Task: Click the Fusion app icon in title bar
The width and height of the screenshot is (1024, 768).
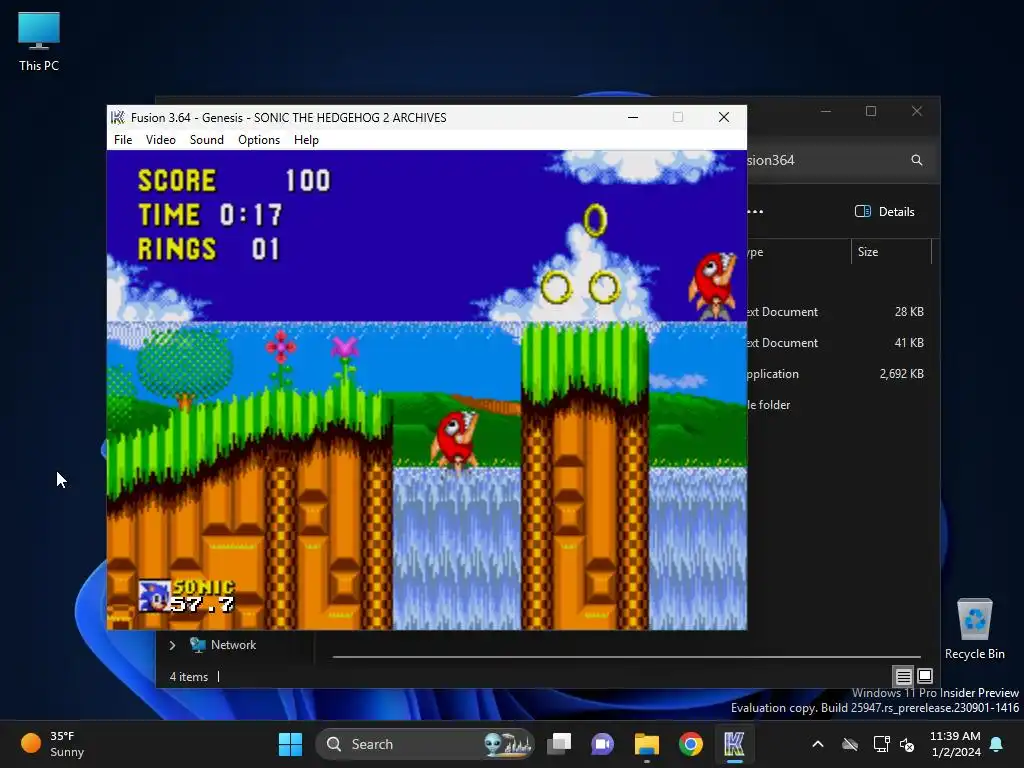Action: tap(118, 118)
